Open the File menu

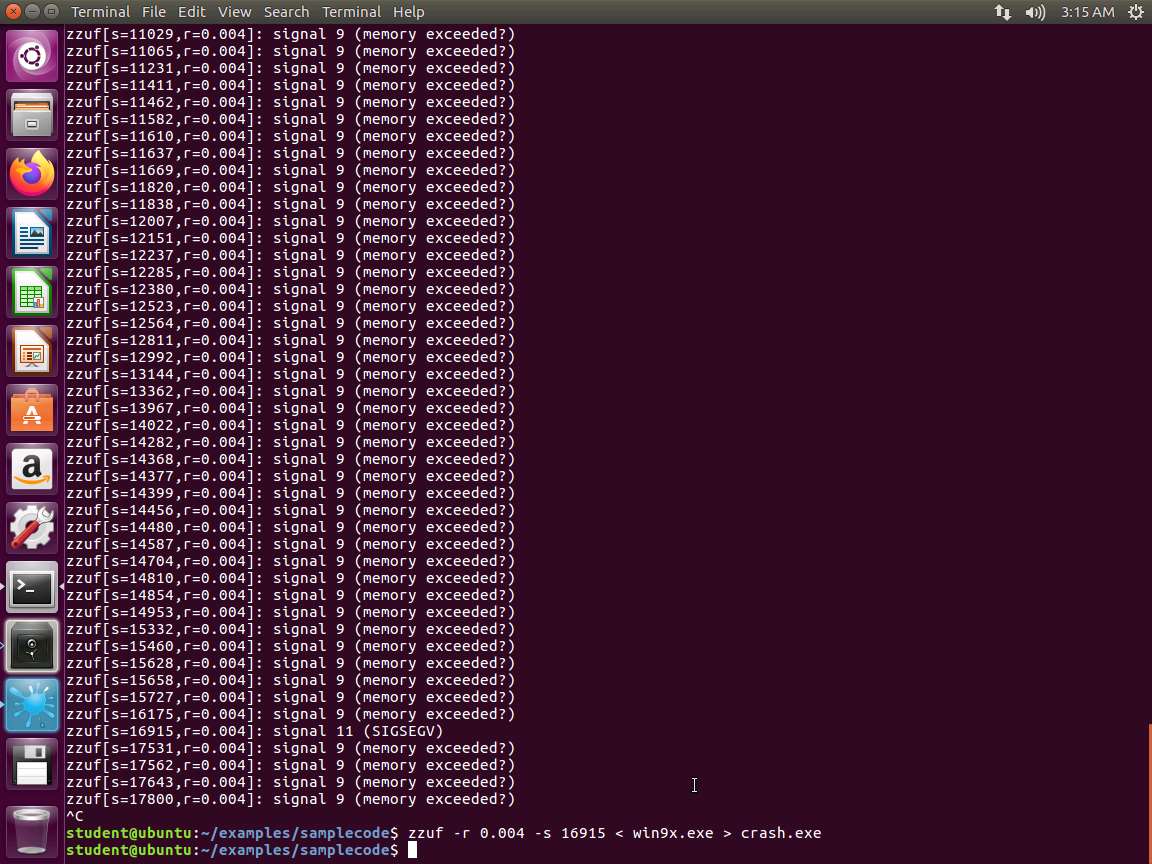coord(154,12)
